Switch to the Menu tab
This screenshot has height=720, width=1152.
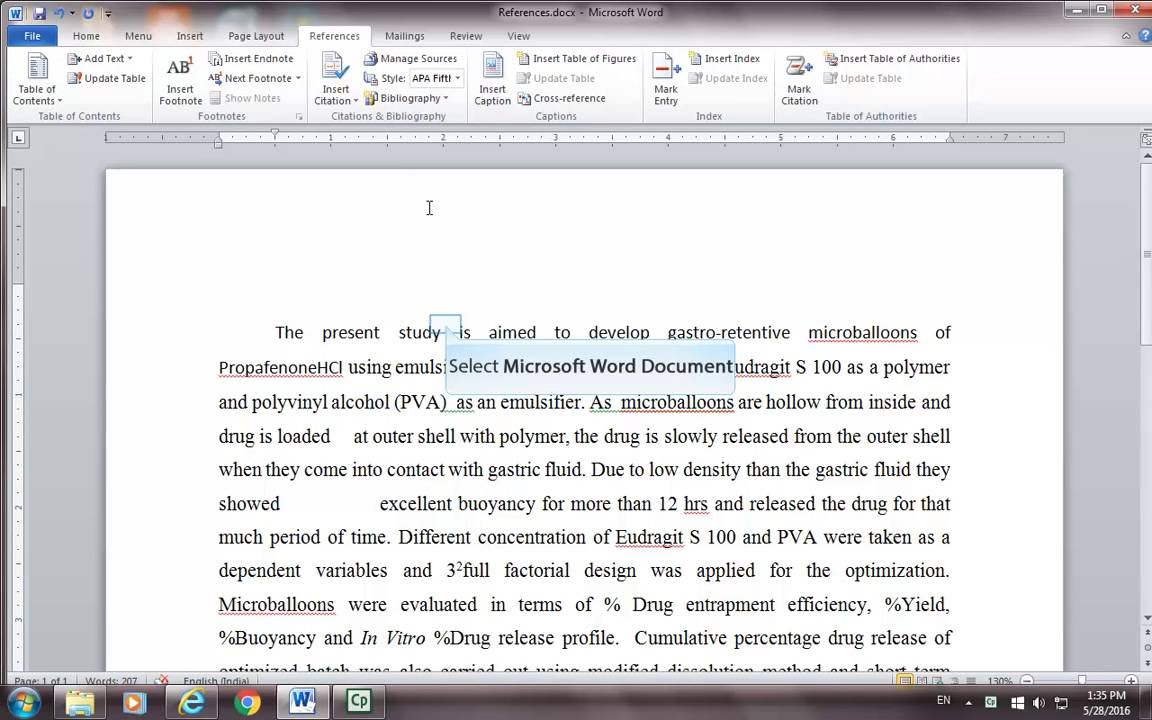(x=138, y=36)
